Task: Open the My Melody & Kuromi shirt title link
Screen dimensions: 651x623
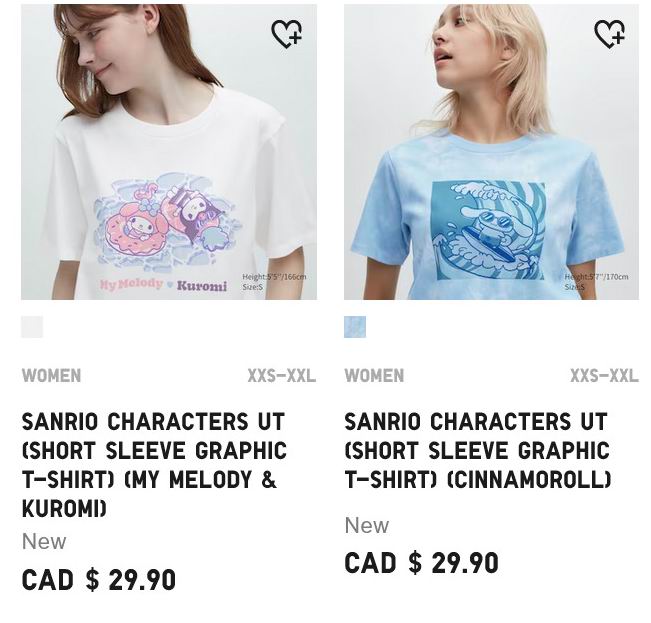Action: (x=154, y=465)
